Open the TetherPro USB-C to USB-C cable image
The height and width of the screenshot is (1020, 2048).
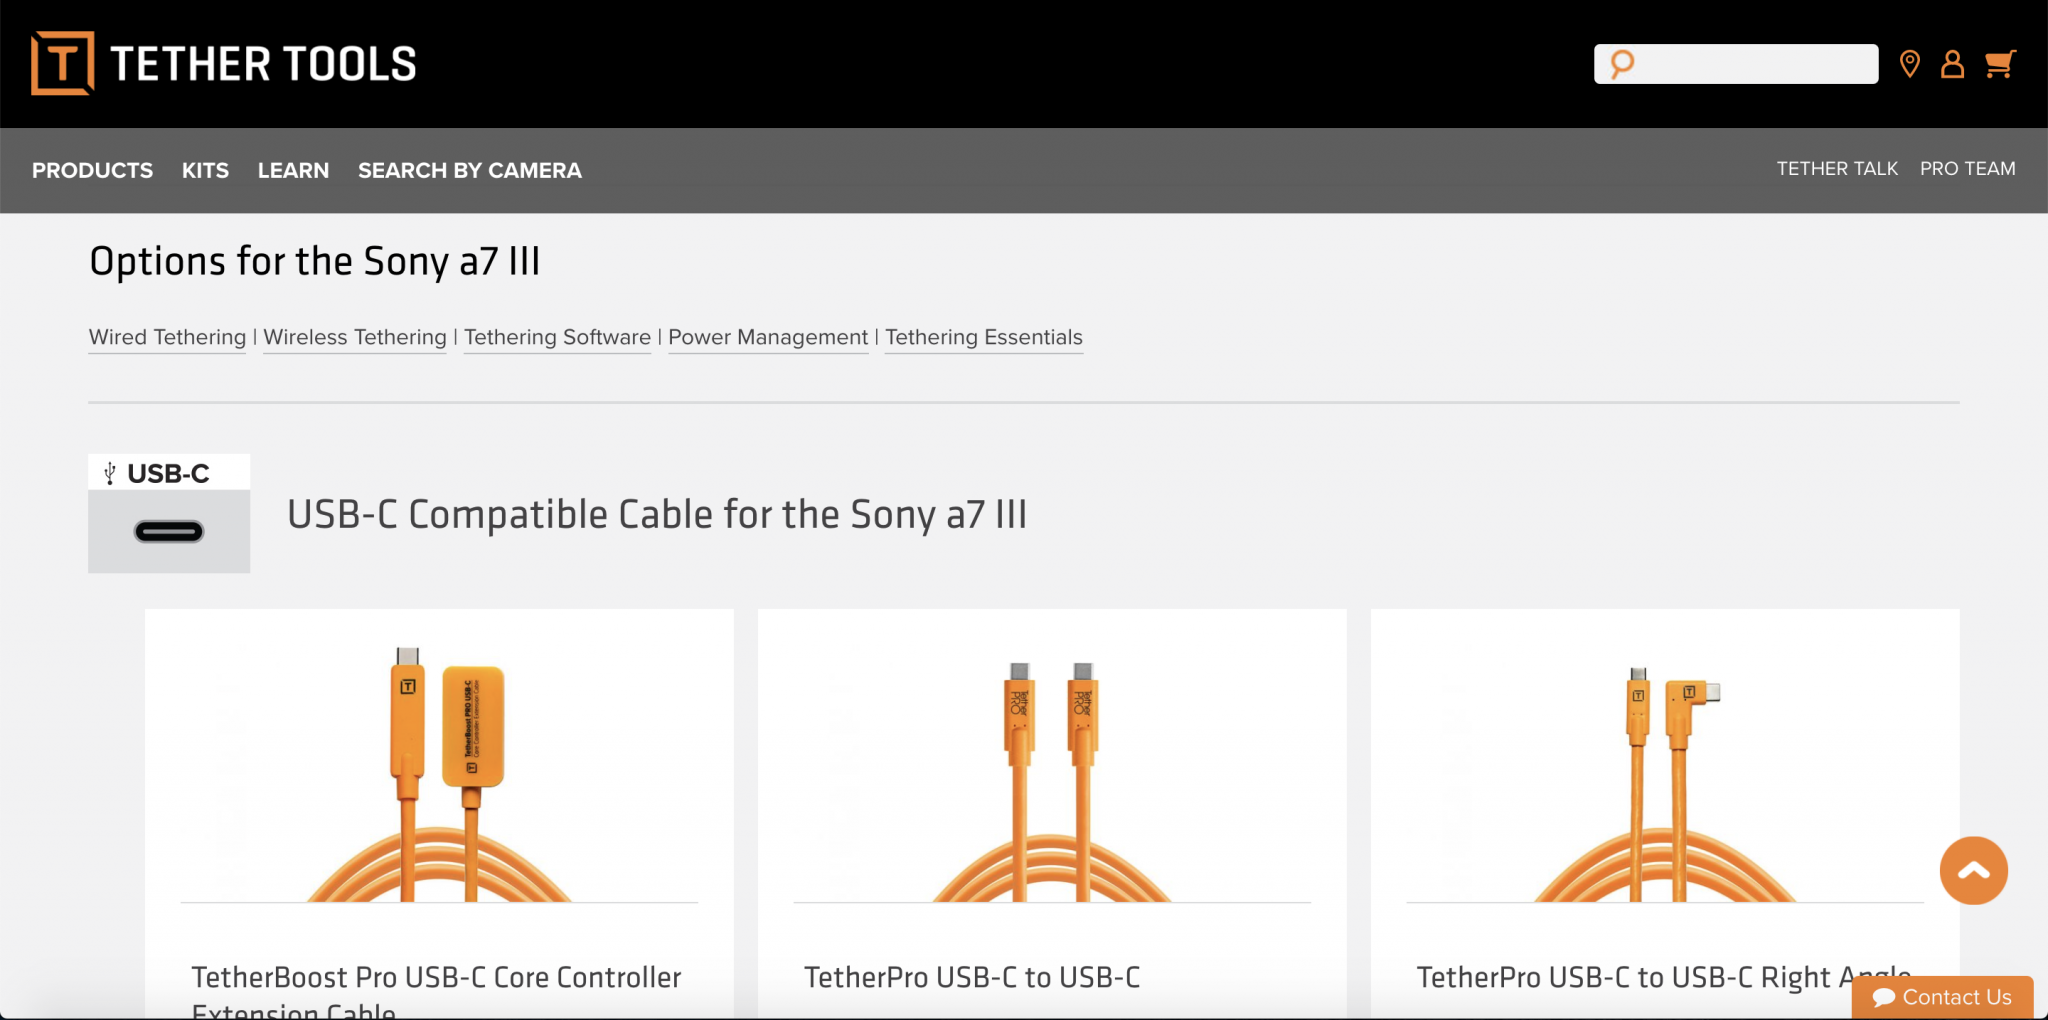1052,770
